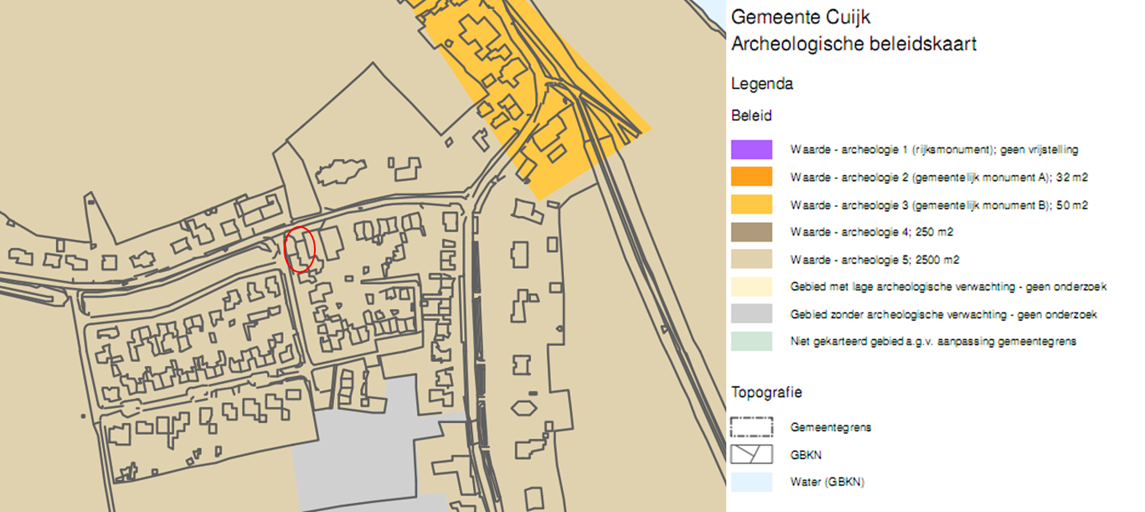Image resolution: width=1145 pixels, height=512 pixels.
Task: Click 'Waarde - archeologie 5; 2500 m2' text
Action: [874, 260]
